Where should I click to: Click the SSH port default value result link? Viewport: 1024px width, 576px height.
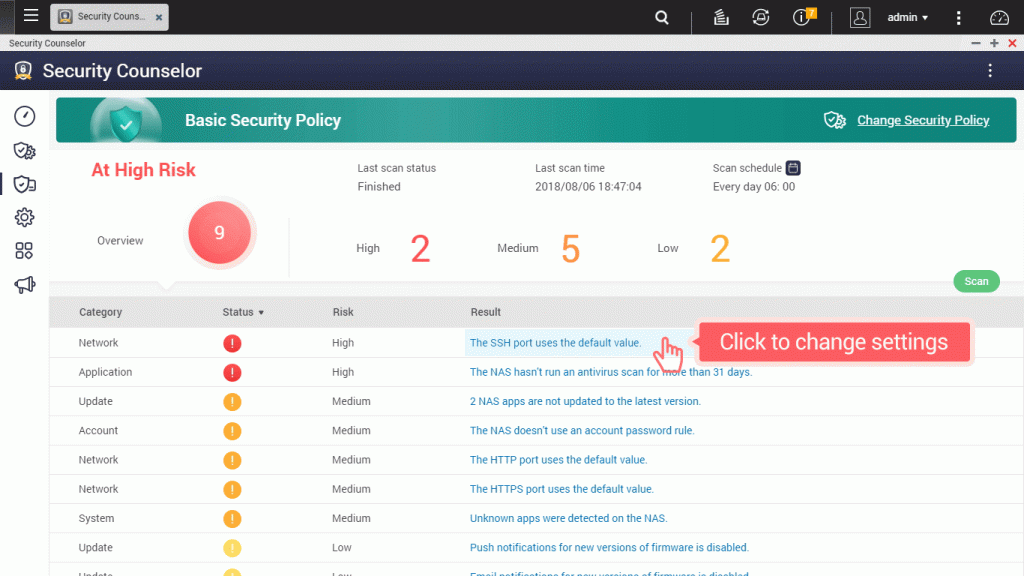pos(555,342)
